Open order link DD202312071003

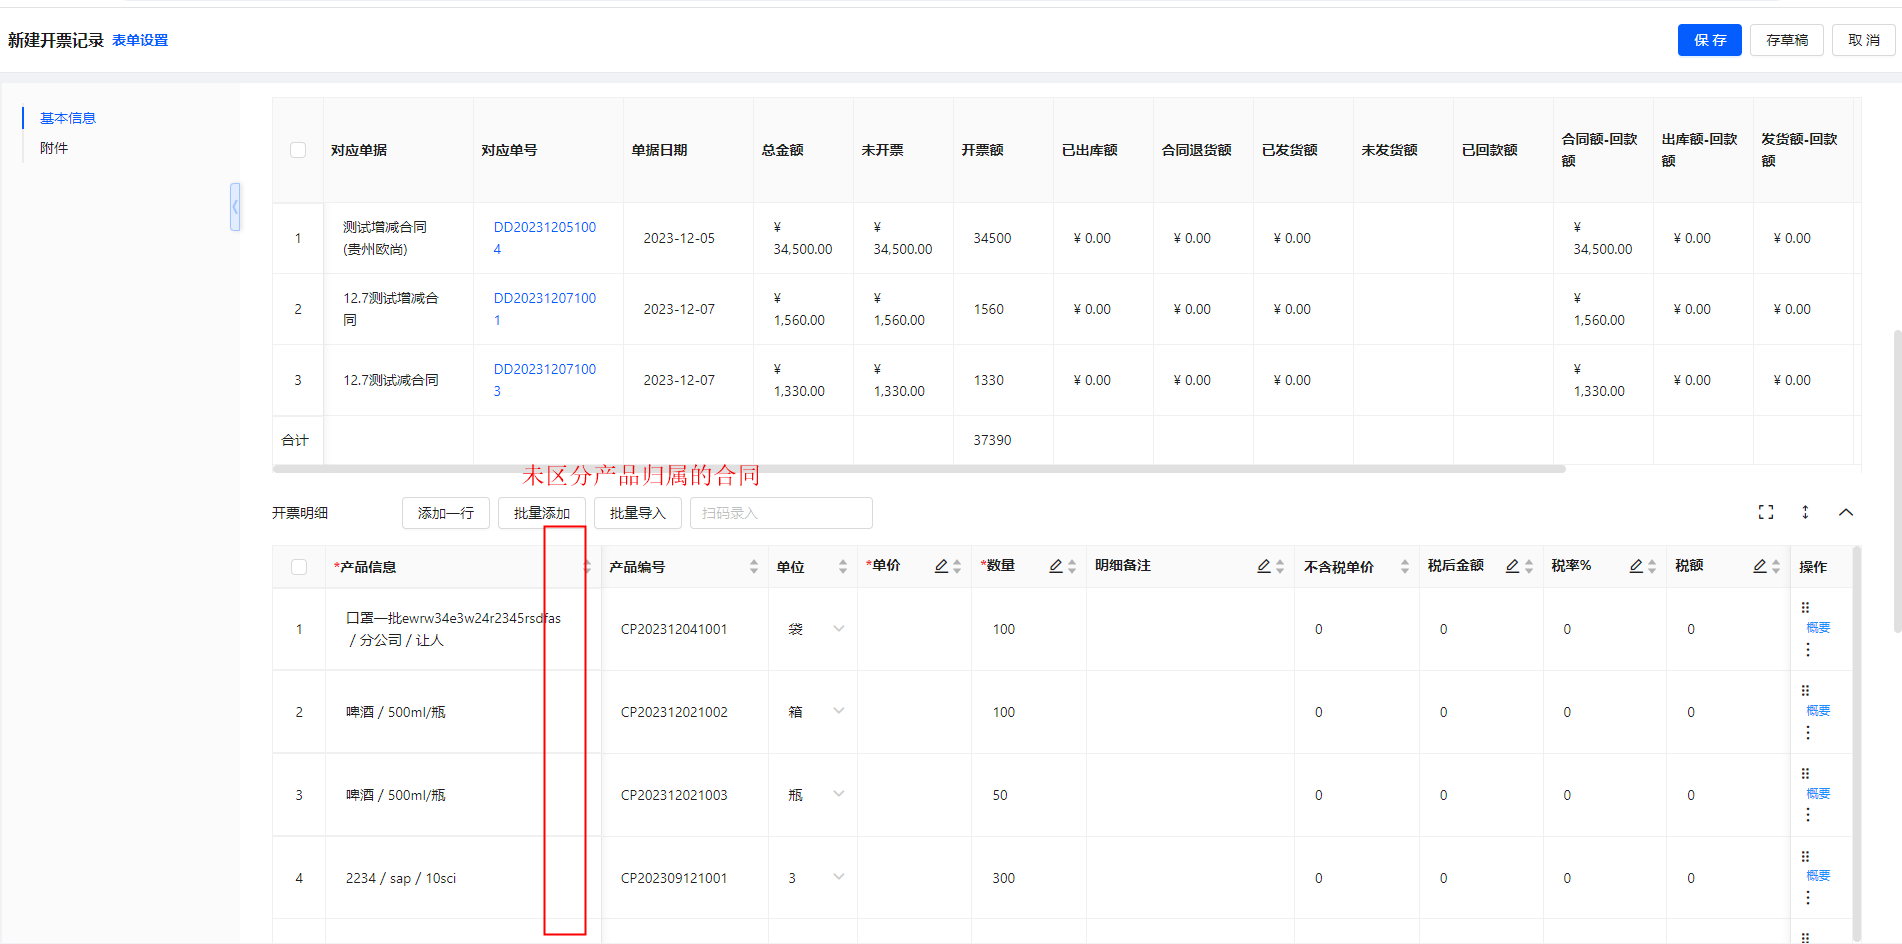pos(545,380)
